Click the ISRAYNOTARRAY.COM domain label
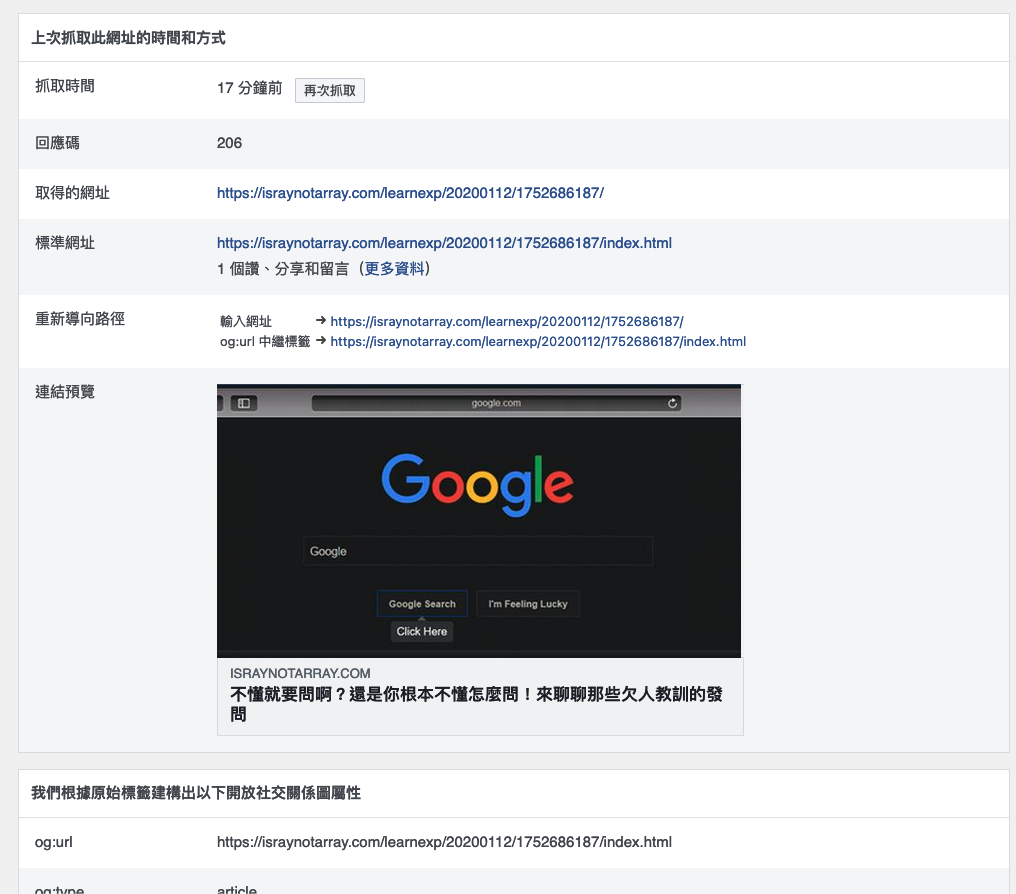The image size is (1016, 894). (300, 673)
